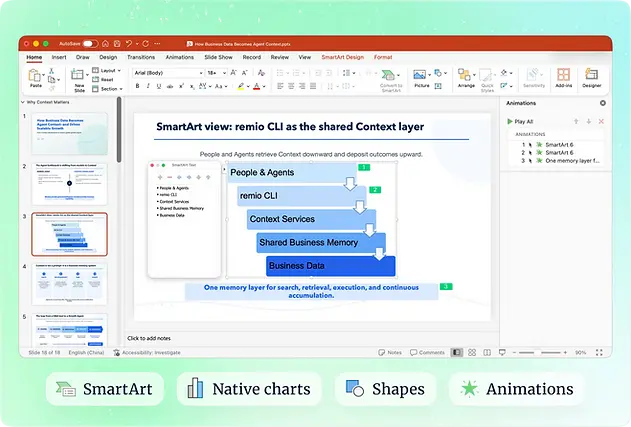Image resolution: width=631 pixels, height=427 pixels.
Task: Toggle Strikethrough formatting
Action: (170, 86)
